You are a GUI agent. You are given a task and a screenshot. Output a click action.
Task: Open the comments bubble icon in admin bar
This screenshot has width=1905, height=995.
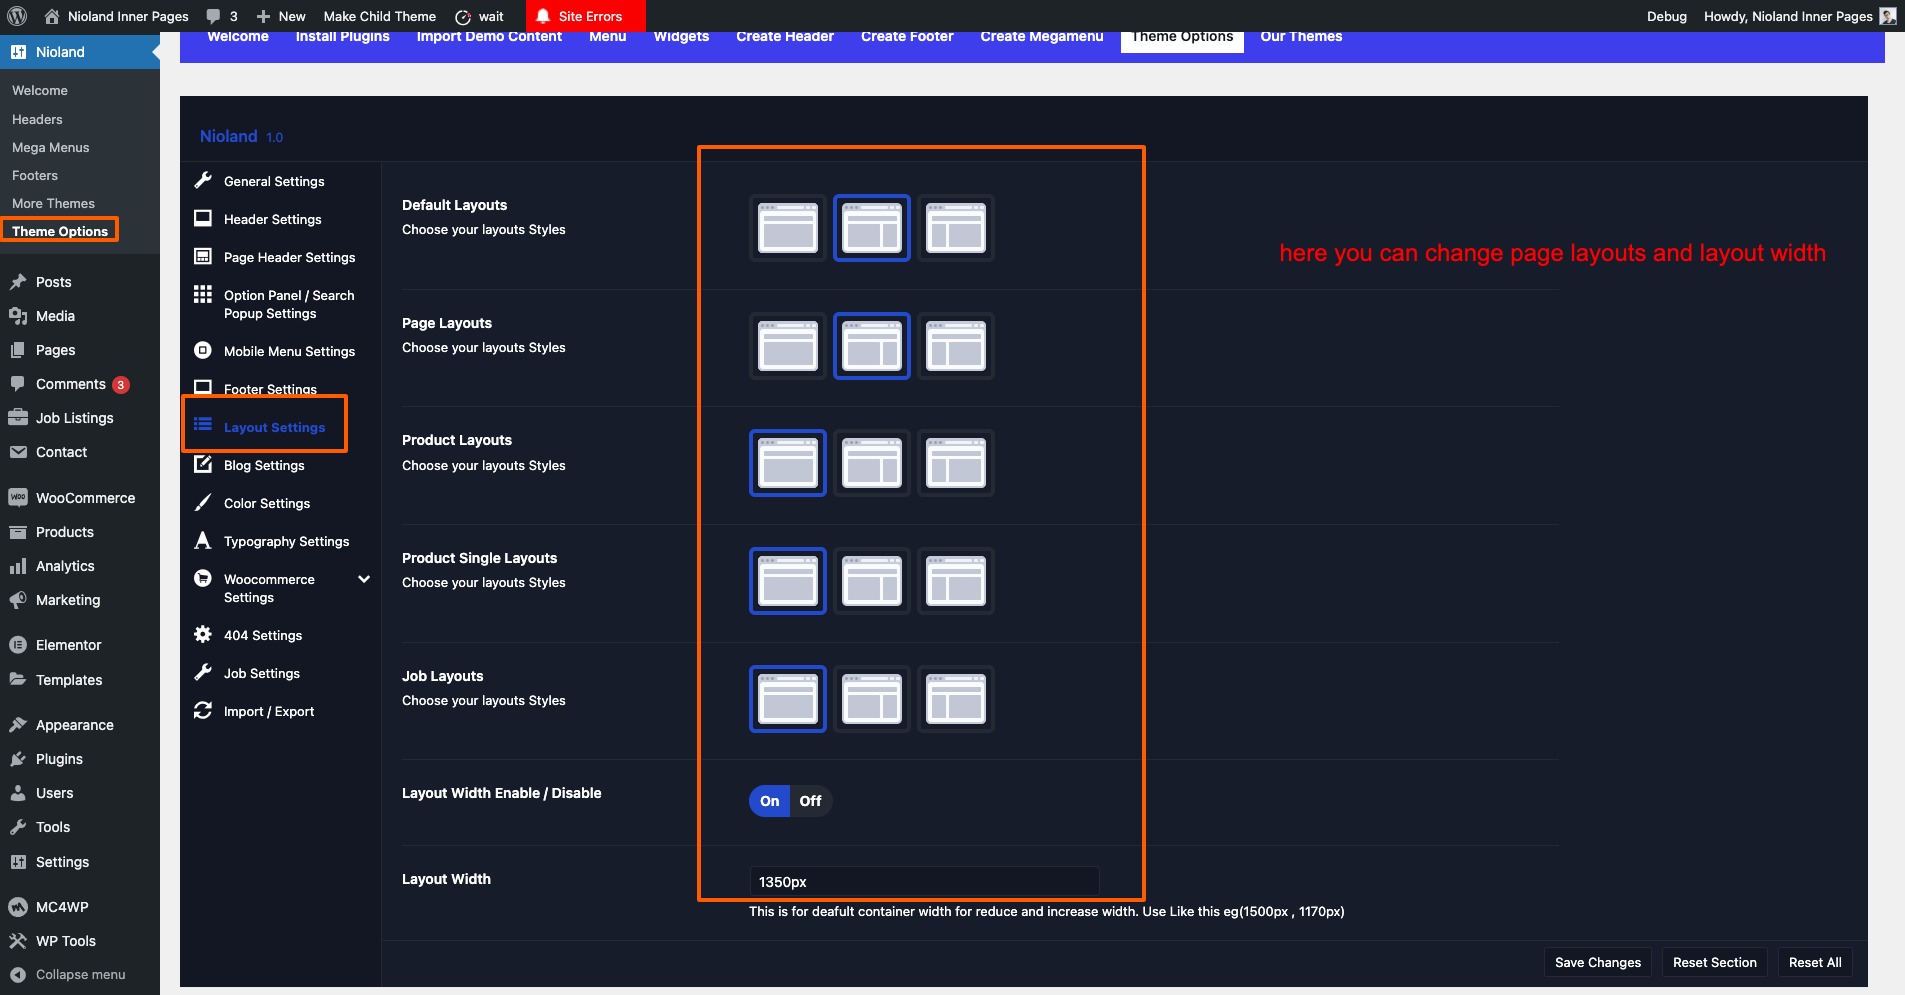pyautogui.click(x=213, y=16)
